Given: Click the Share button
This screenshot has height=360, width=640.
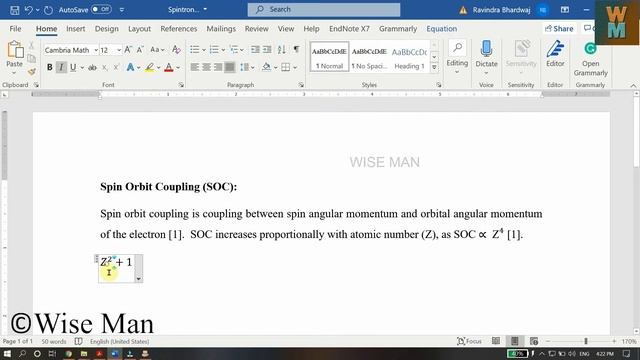Looking at the screenshot, I should click(x=560, y=29).
